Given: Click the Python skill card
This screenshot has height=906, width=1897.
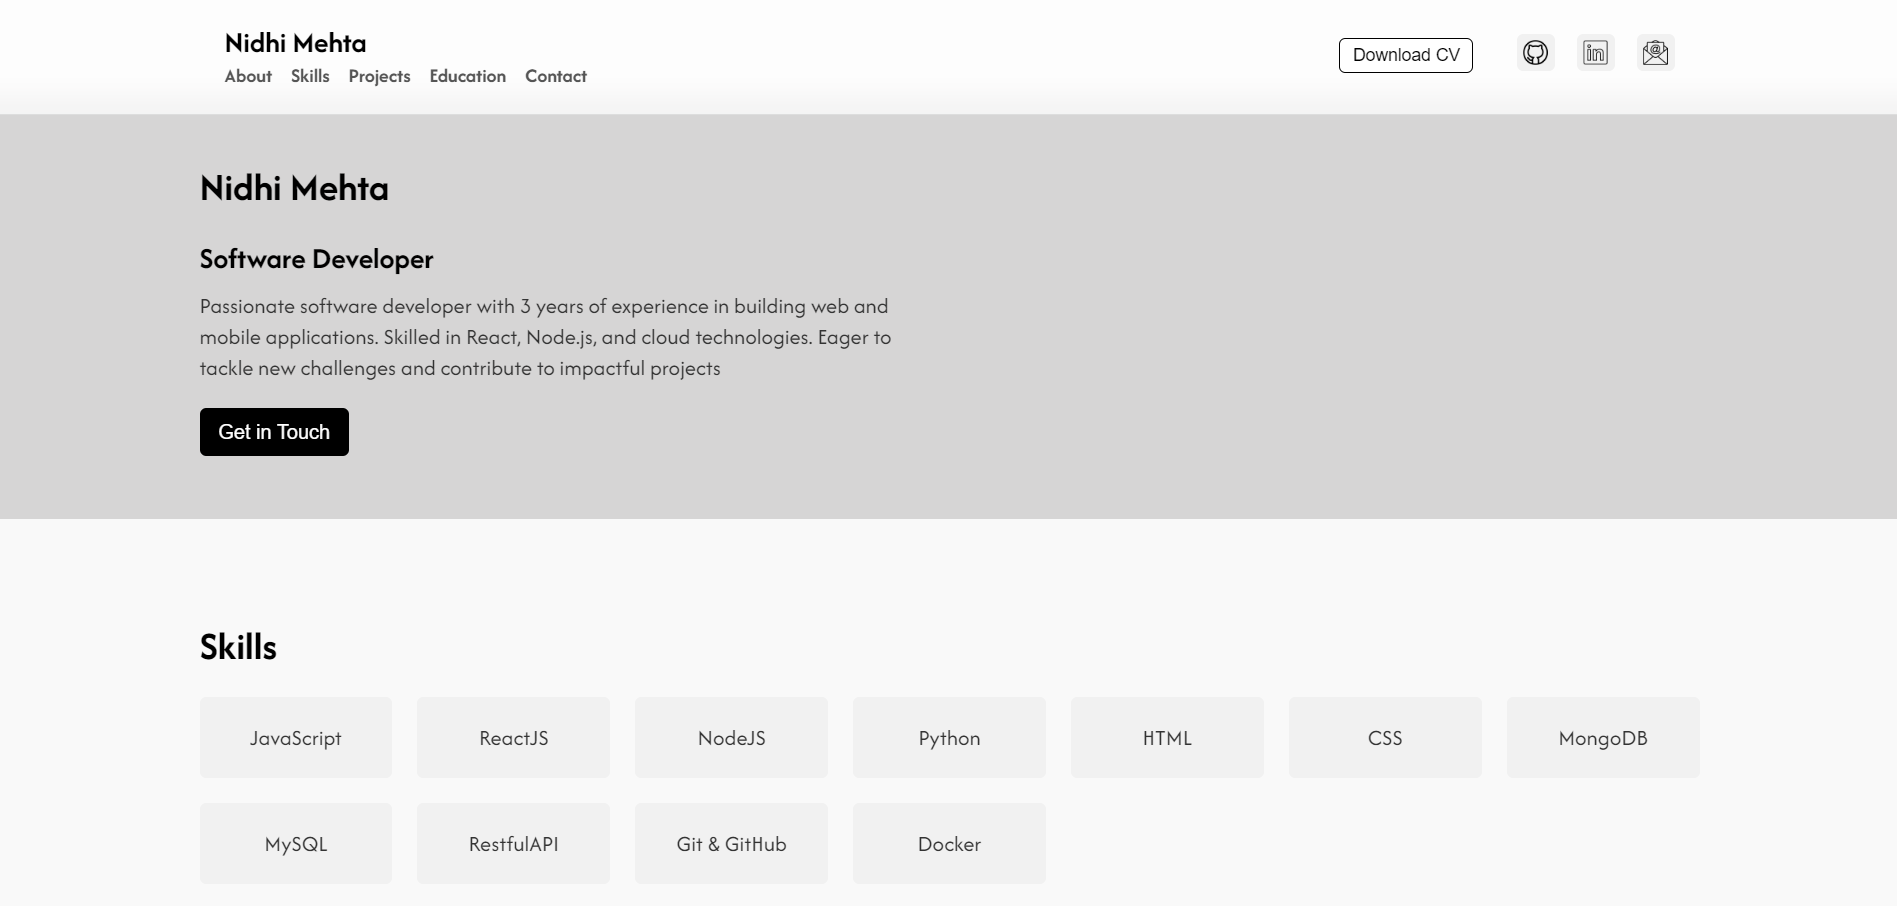Looking at the screenshot, I should (x=949, y=738).
